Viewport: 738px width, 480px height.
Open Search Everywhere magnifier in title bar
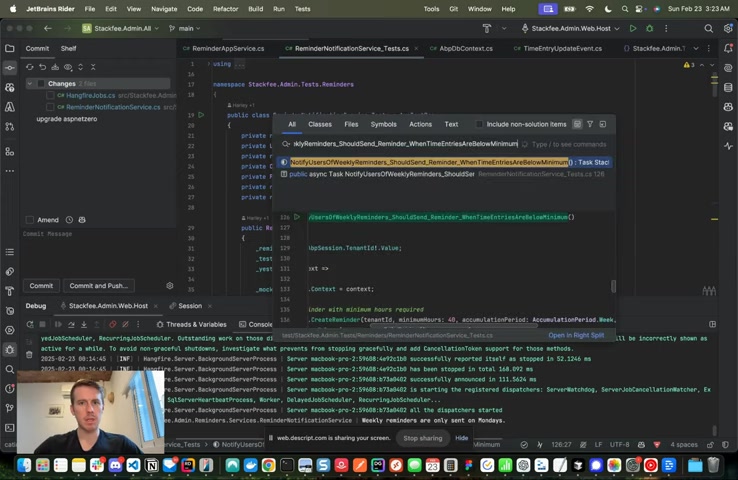coord(708,29)
